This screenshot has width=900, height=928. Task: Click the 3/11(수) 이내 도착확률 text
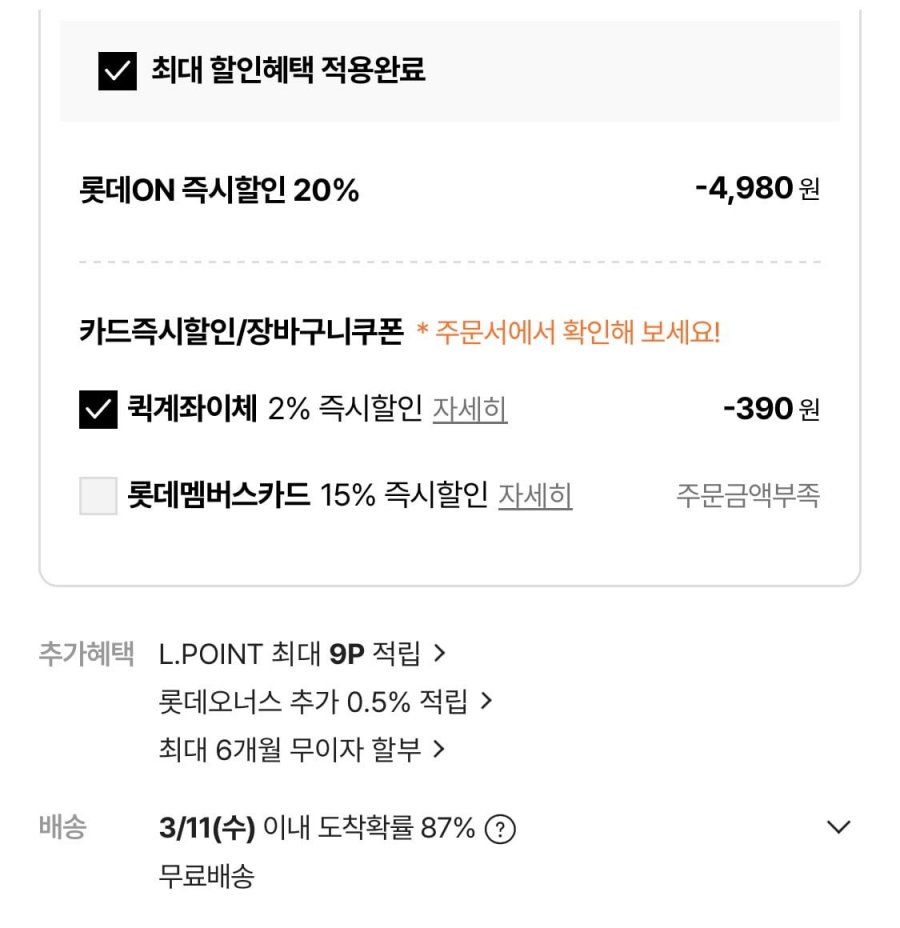(x=316, y=828)
